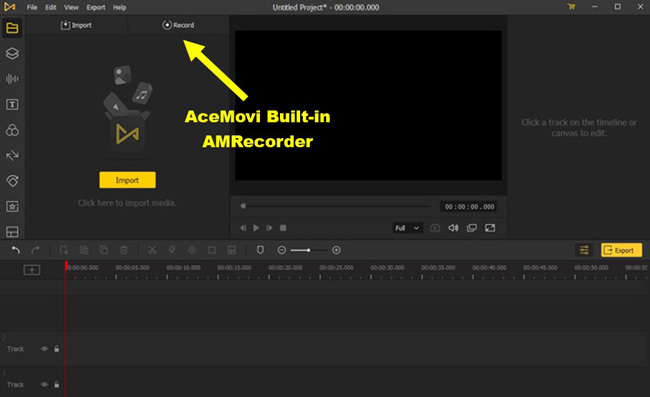Zoom out timeline with minus icon
The width and height of the screenshot is (650, 397).
(x=281, y=250)
